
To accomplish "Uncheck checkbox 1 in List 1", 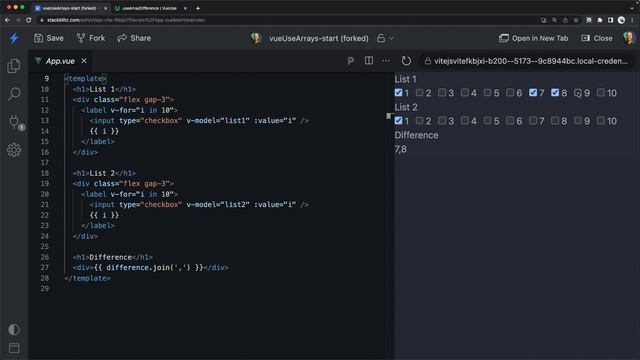I will (x=398, y=93).
